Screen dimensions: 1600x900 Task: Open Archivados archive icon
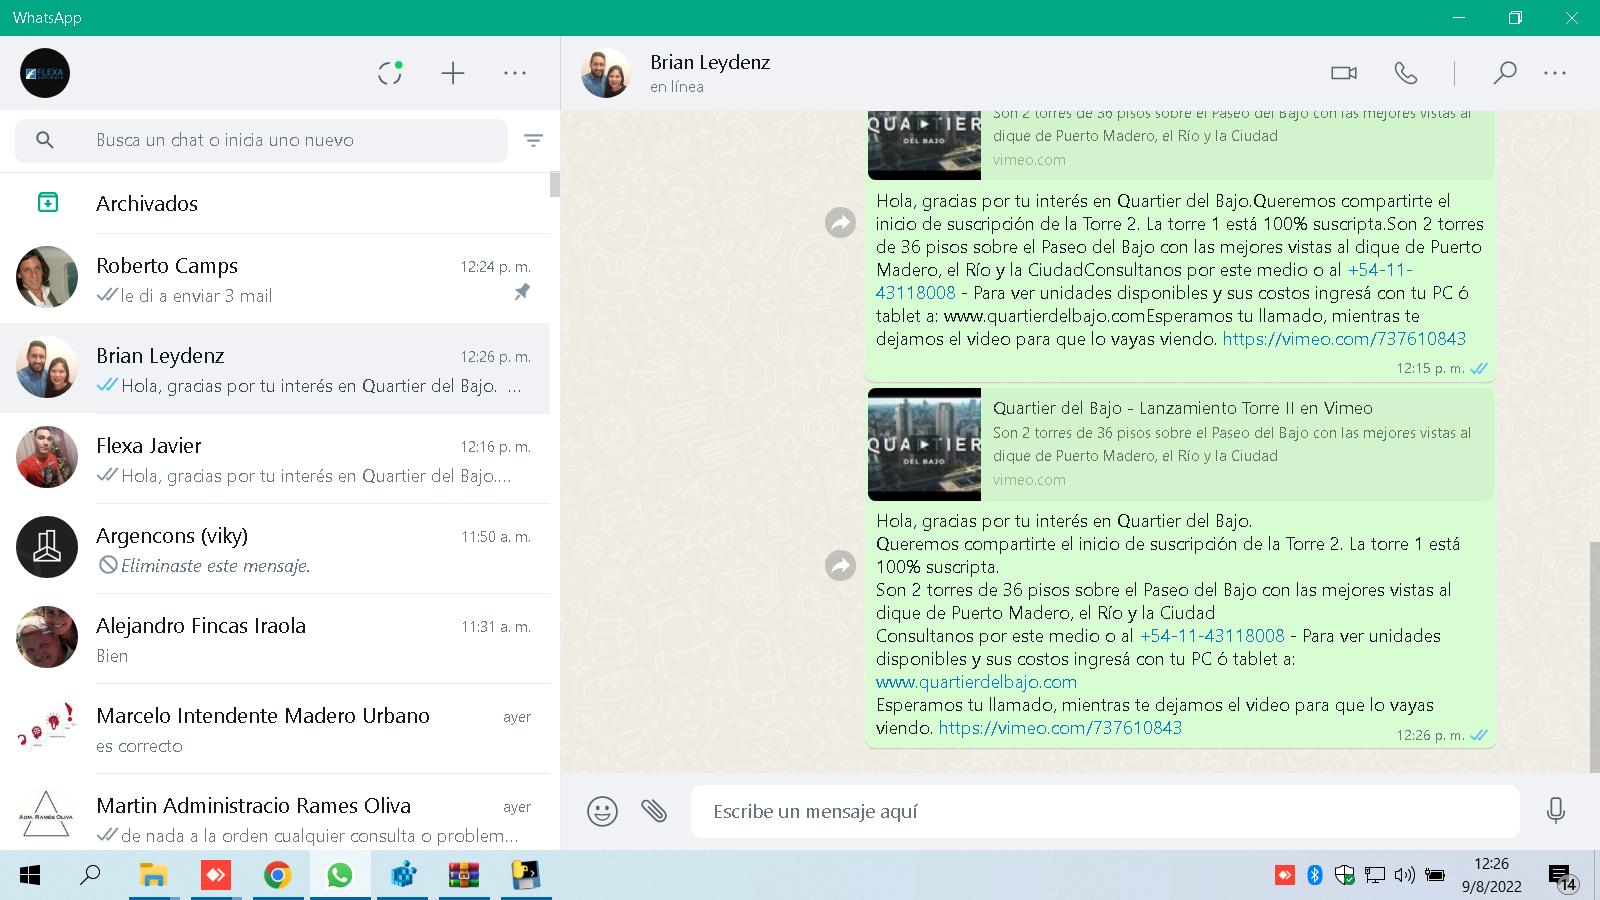47,203
